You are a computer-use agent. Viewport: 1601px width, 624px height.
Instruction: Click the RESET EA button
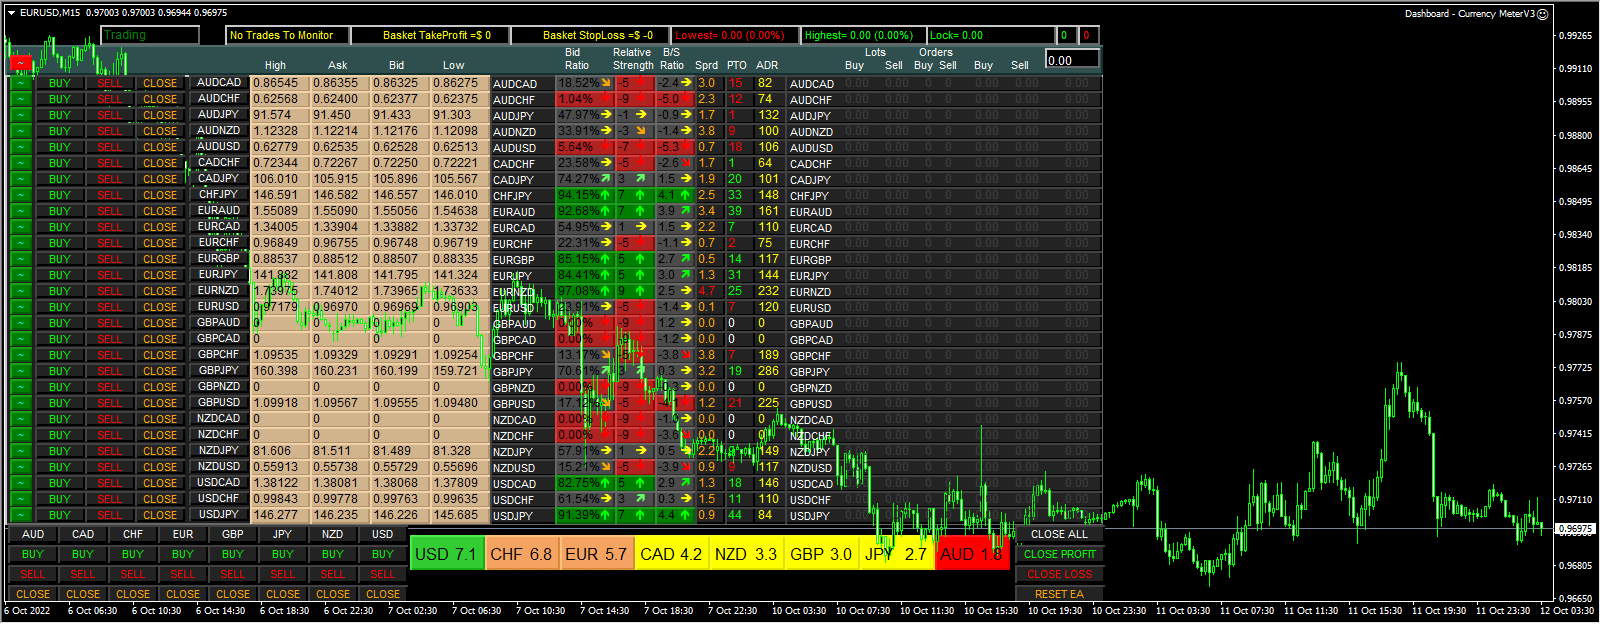pos(1059,594)
